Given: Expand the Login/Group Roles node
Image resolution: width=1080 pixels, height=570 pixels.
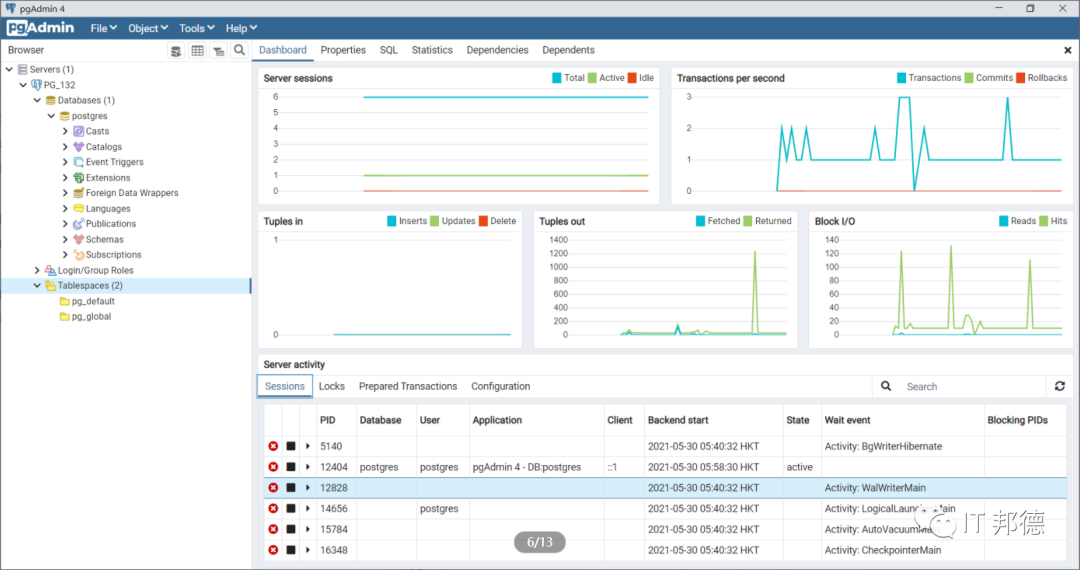Looking at the screenshot, I should (x=37, y=270).
